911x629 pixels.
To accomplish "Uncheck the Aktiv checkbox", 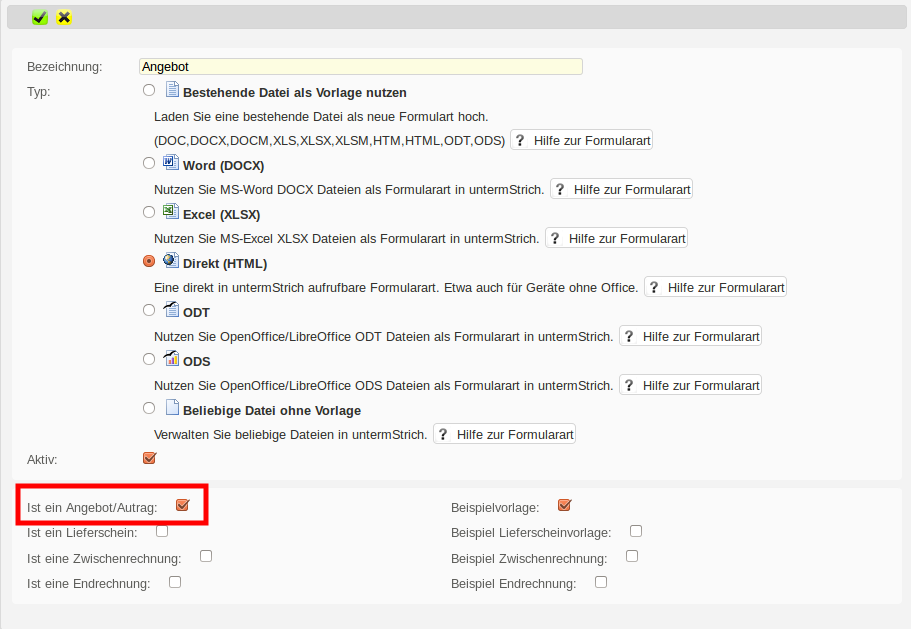I will tap(150, 458).
